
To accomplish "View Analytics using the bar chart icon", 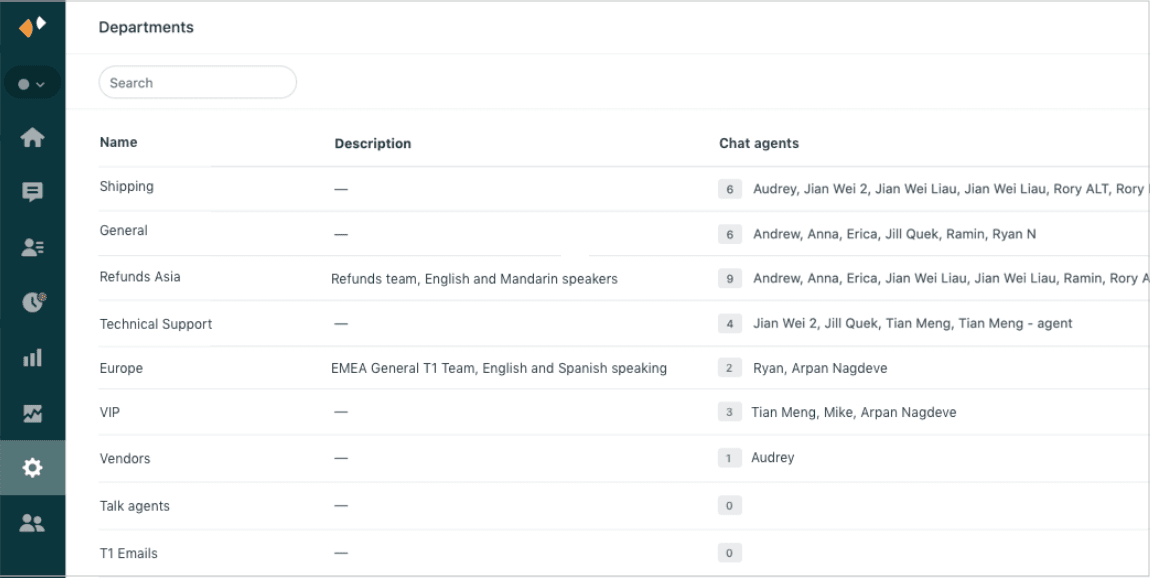I will point(31,356).
